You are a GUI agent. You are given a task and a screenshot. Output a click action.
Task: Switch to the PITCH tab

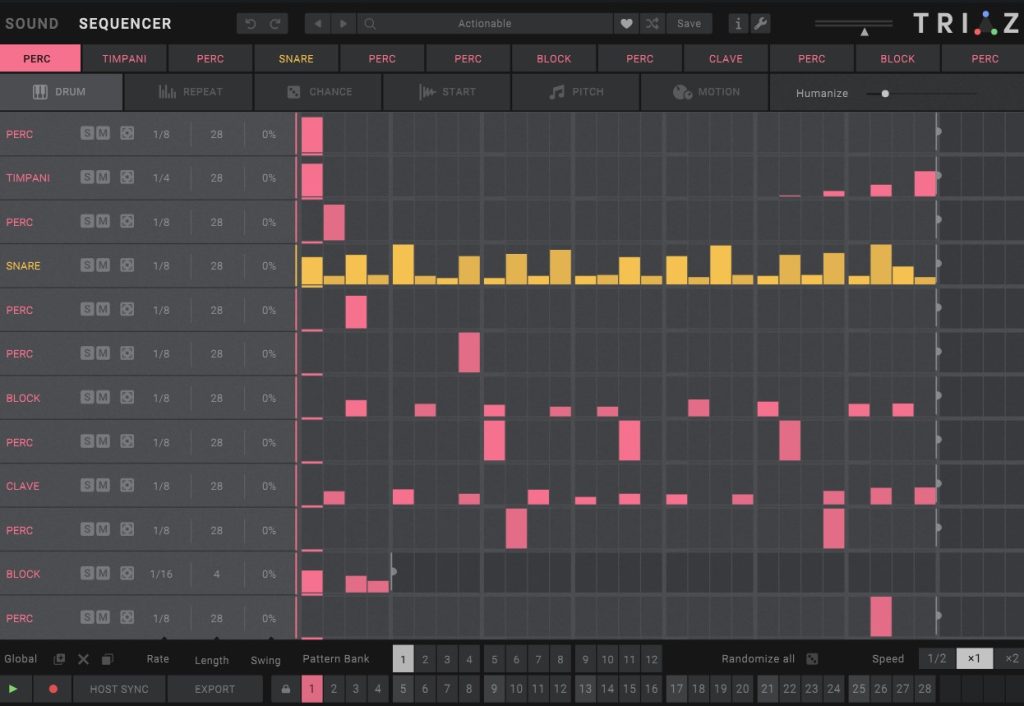coord(575,92)
